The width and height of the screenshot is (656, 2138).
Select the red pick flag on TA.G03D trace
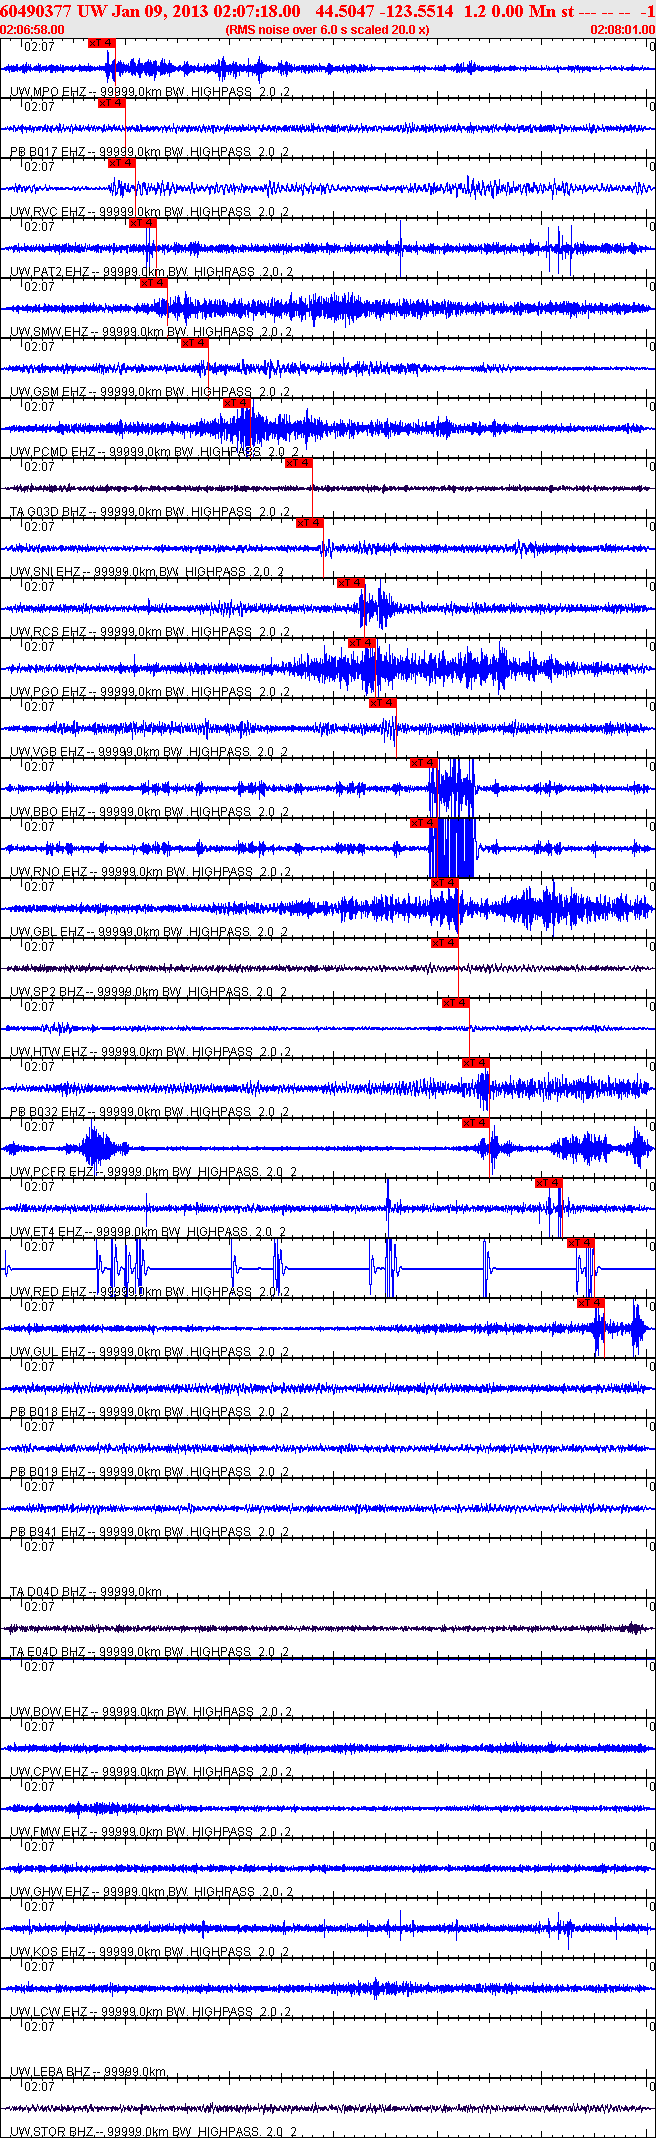click(299, 463)
